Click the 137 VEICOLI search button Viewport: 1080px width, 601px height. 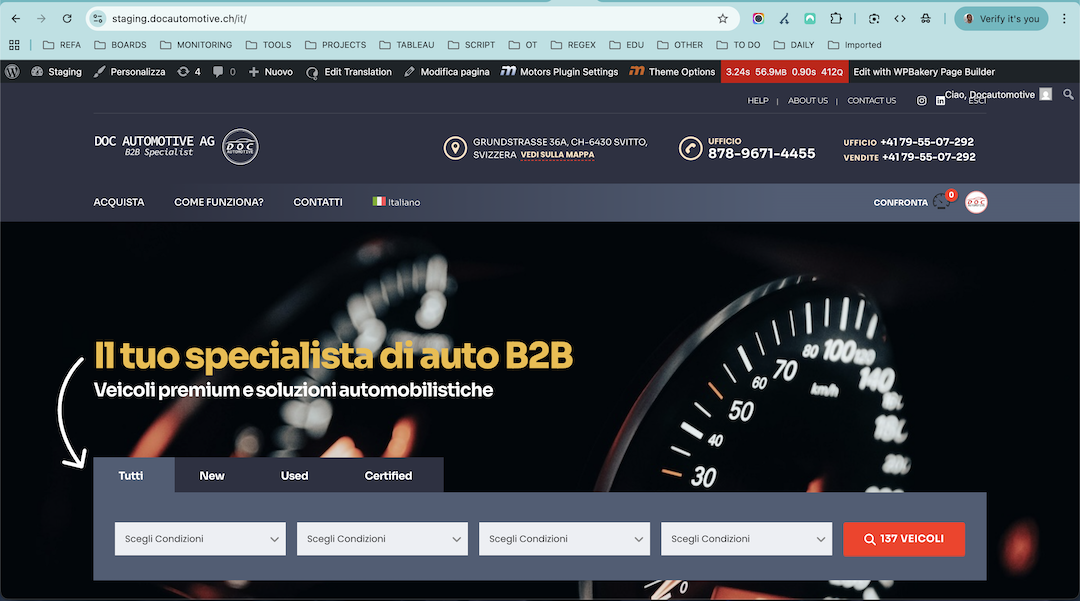click(x=904, y=539)
